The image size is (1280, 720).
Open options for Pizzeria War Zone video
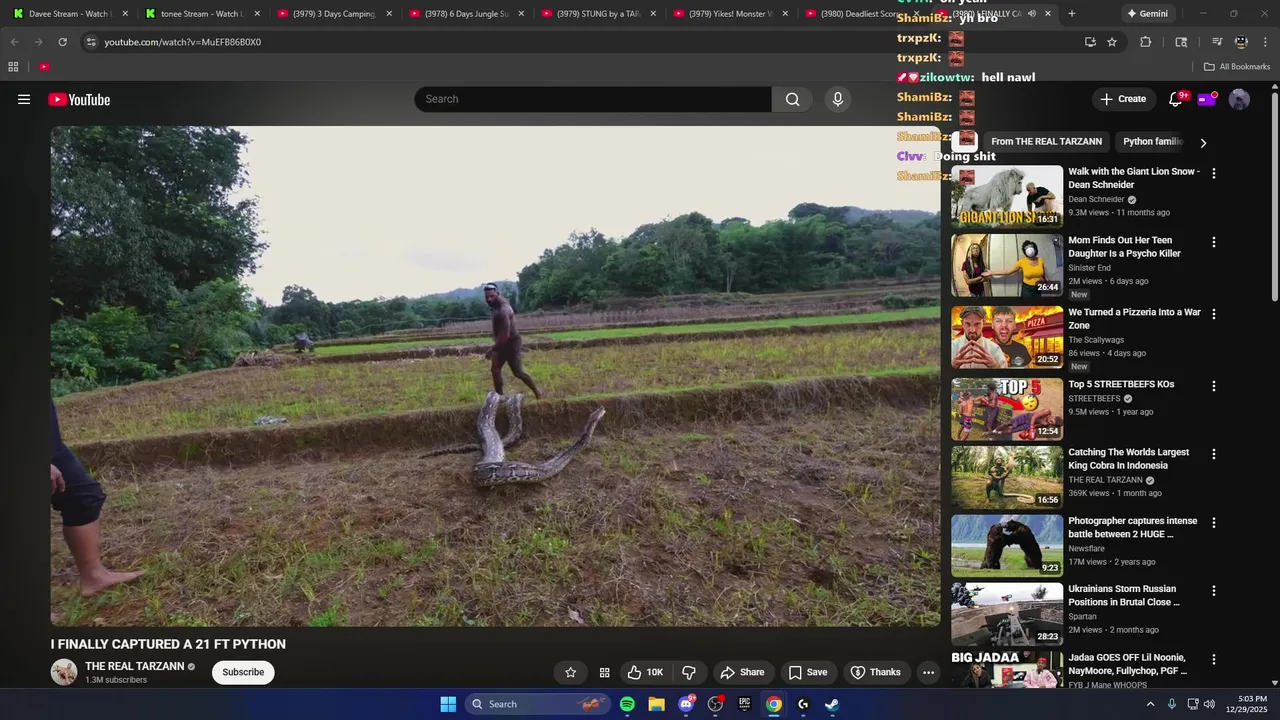pyautogui.click(x=1214, y=314)
